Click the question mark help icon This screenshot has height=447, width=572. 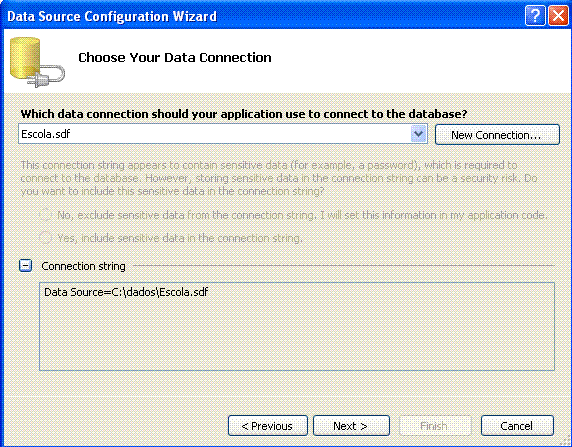tap(535, 16)
